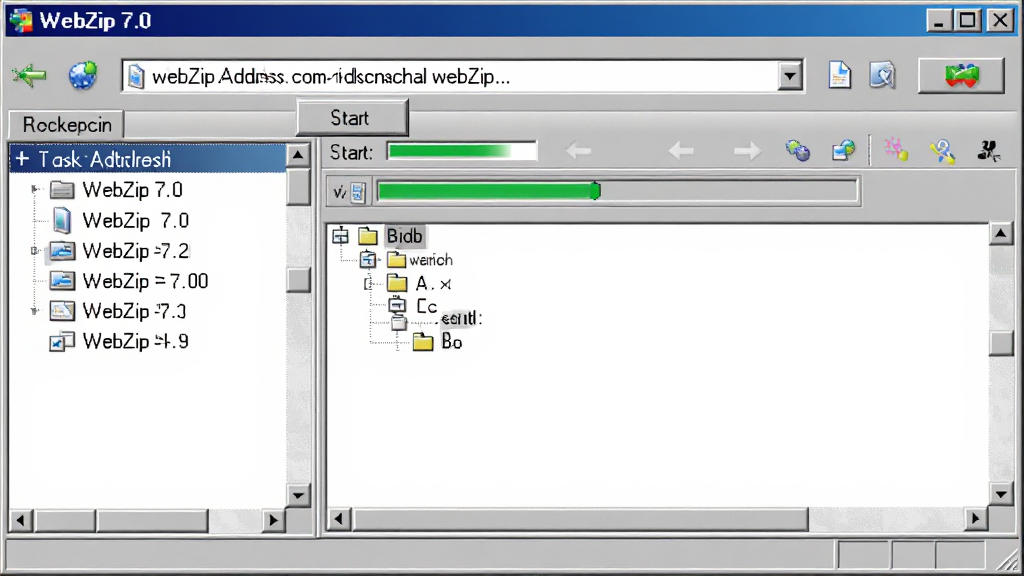The image size is (1024, 576).
Task: Click the red-green button at top right
Action: (x=961, y=76)
